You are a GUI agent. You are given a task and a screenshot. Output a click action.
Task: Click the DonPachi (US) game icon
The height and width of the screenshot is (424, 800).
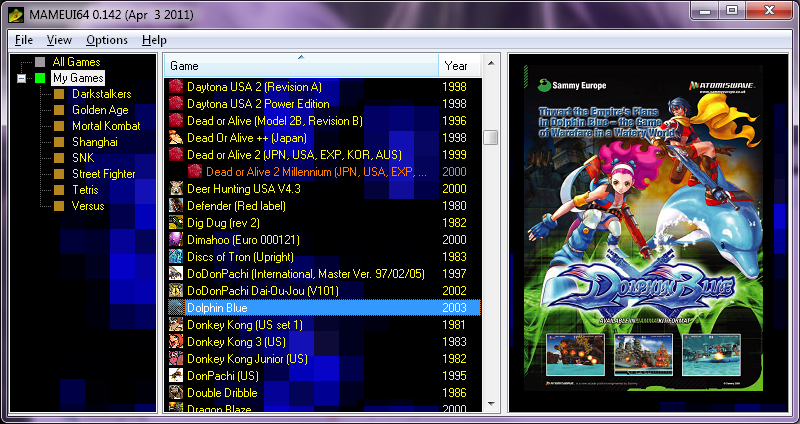click(x=176, y=376)
